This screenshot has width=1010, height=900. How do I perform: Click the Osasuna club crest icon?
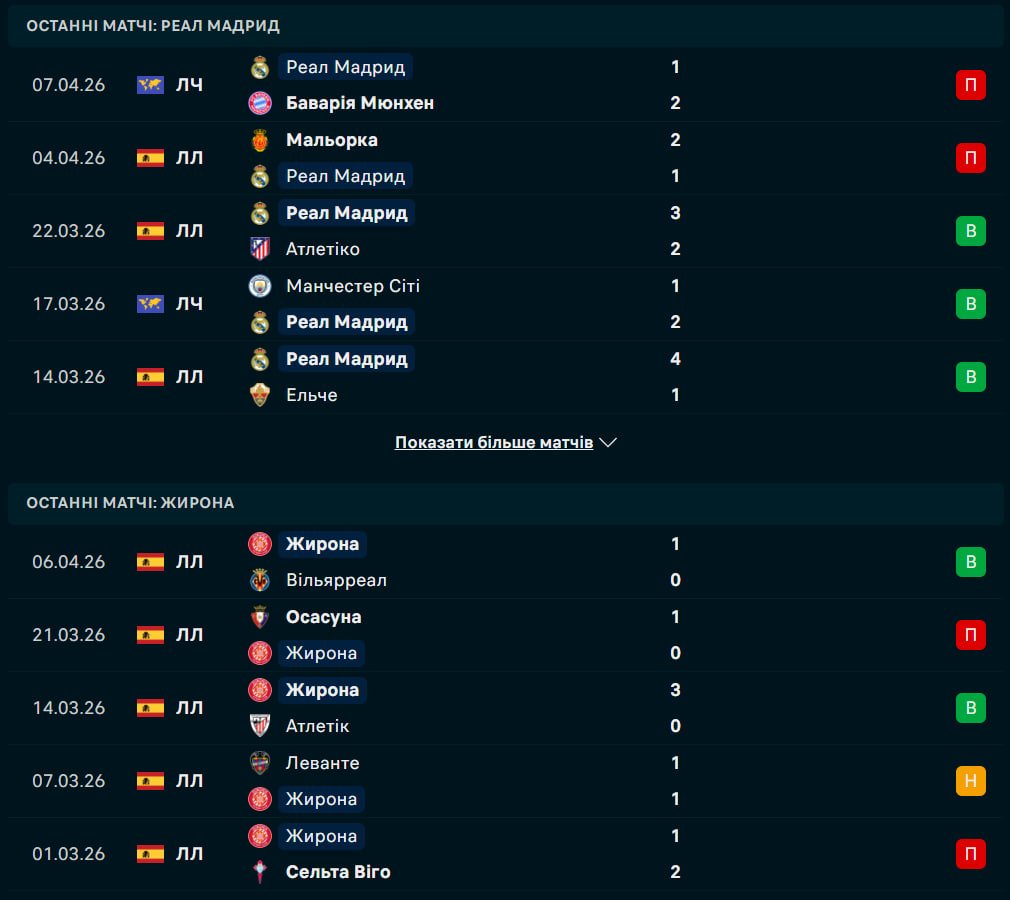260,617
